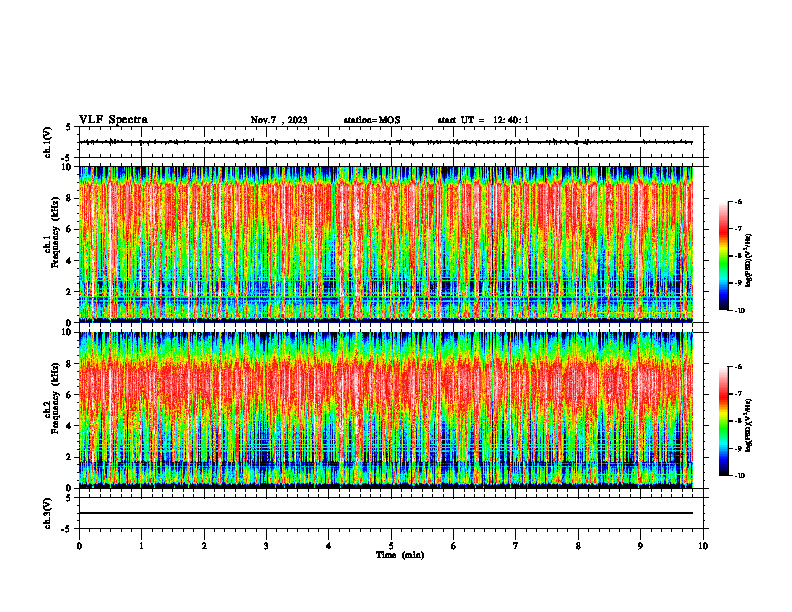Click the 'ch.3(V)' axis label
Screen dimensions: 792x612
point(48,513)
